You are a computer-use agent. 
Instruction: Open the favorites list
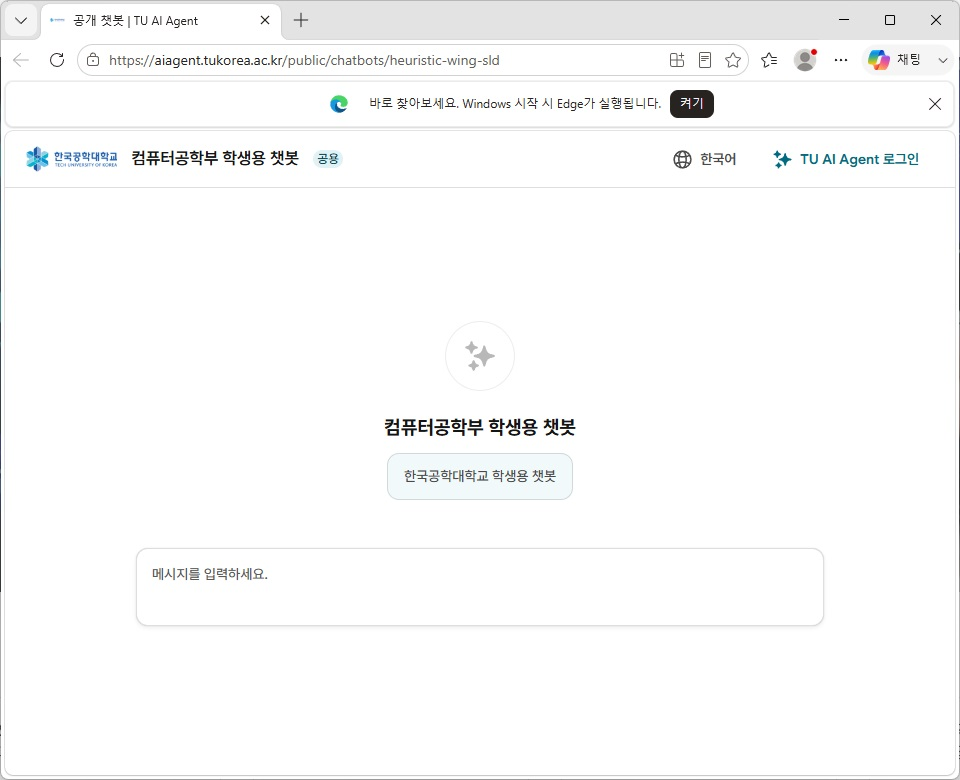tap(769, 60)
